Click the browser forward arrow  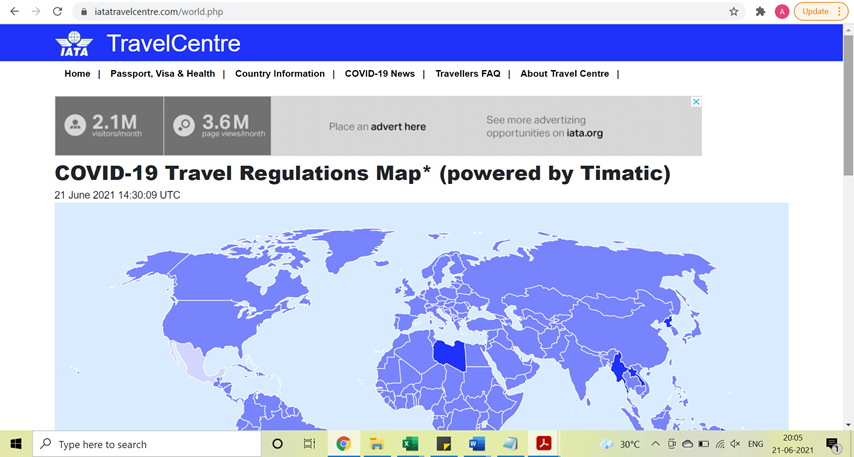(x=36, y=11)
